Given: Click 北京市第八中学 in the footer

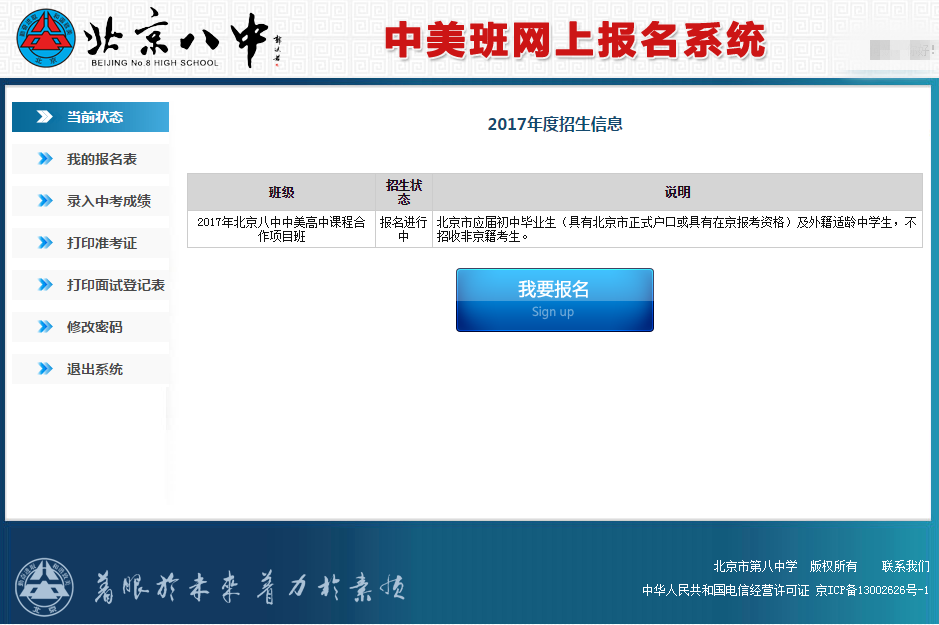Looking at the screenshot, I should [755, 566].
